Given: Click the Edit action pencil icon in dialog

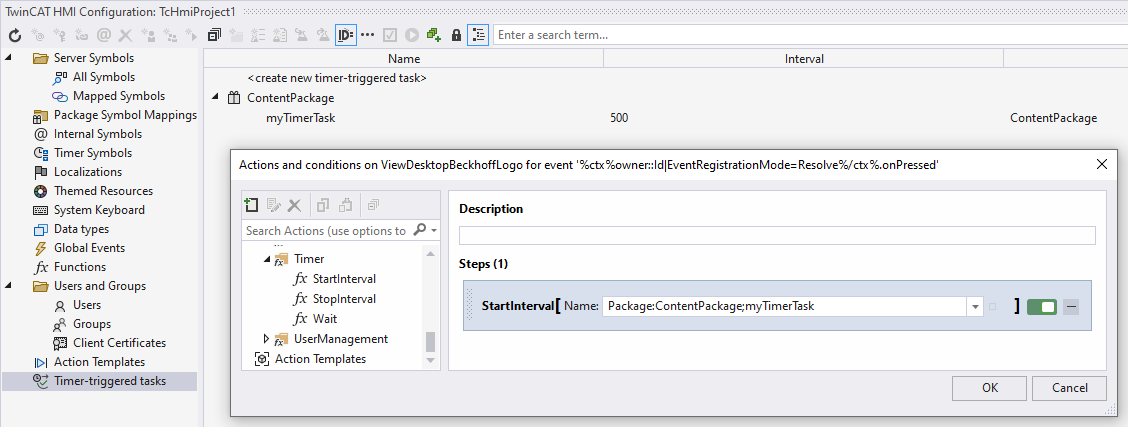Looking at the screenshot, I should pyautogui.click(x=273, y=206).
